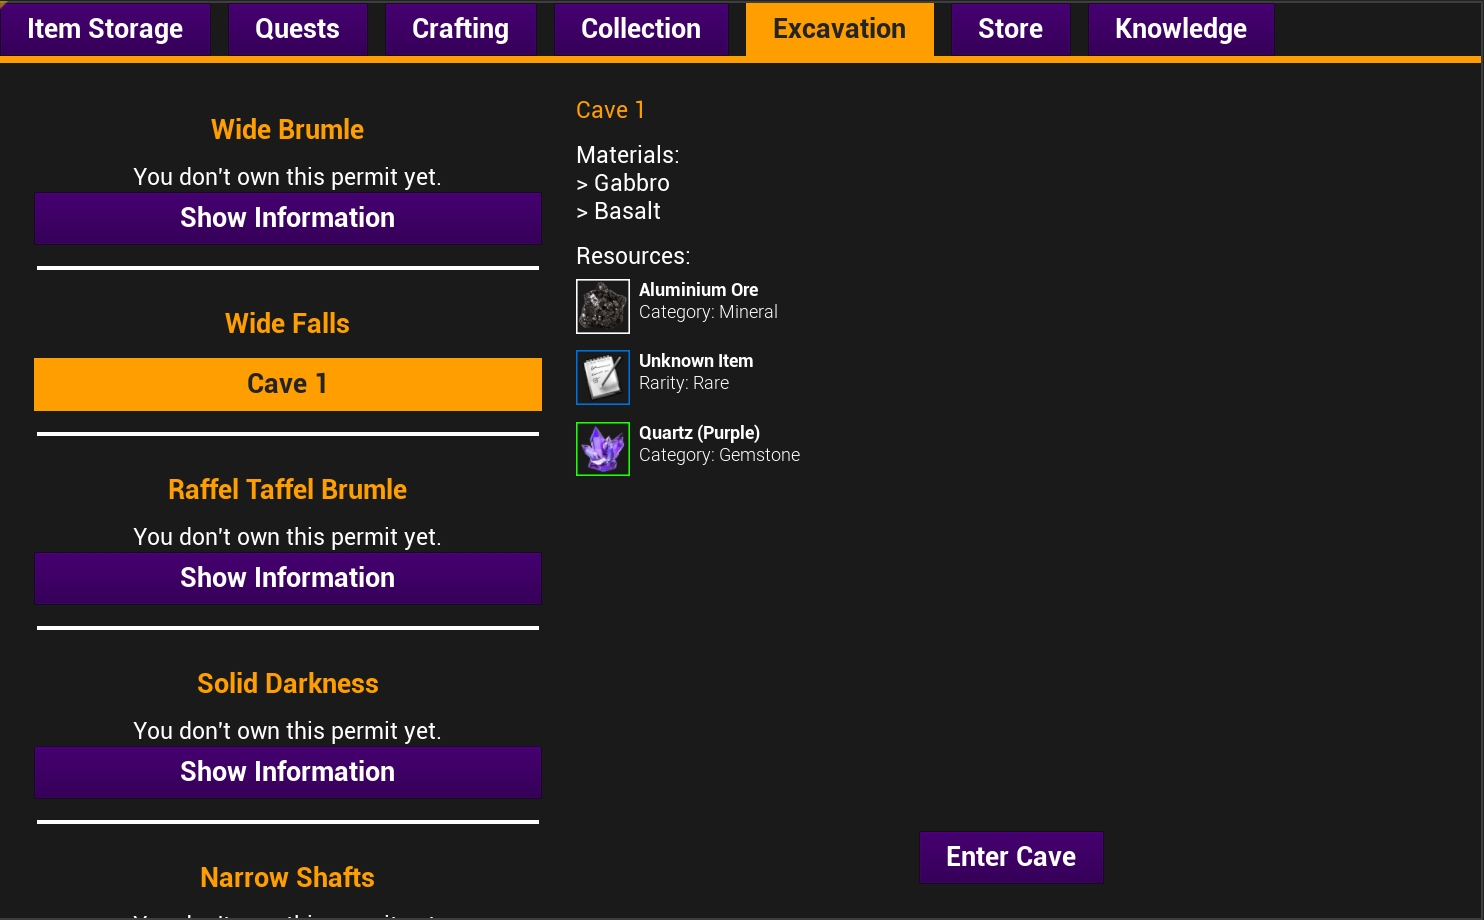Click the purple Quartz gemstone icon
This screenshot has height=920, width=1484.
point(603,449)
